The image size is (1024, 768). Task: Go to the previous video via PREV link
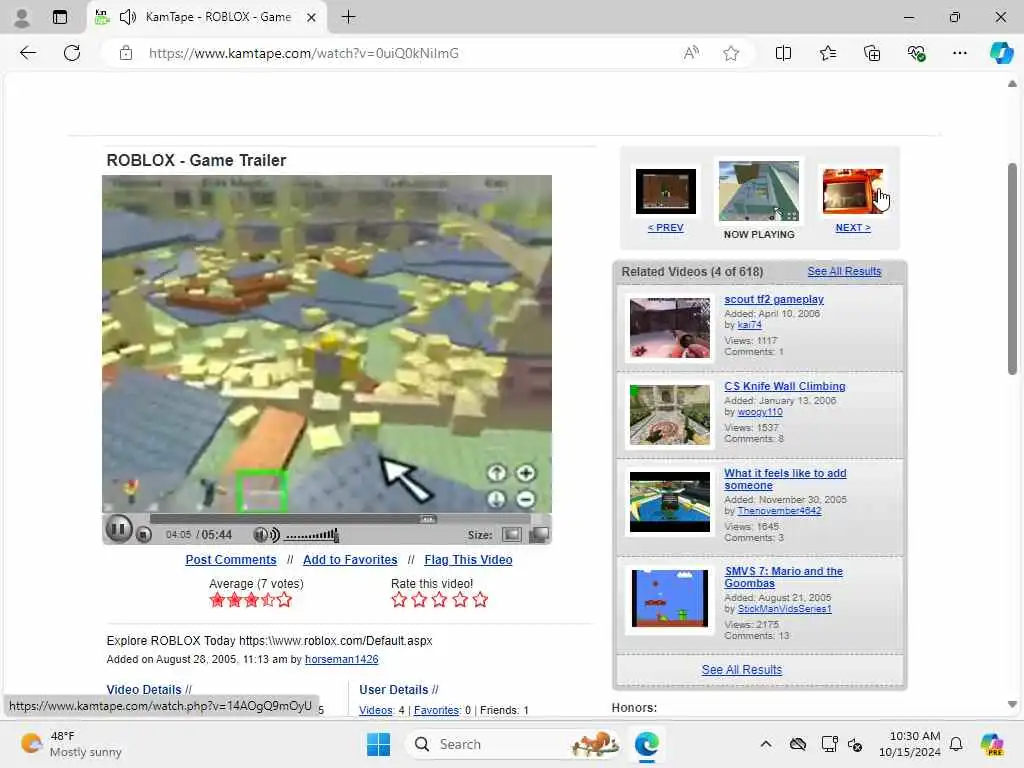point(665,227)
